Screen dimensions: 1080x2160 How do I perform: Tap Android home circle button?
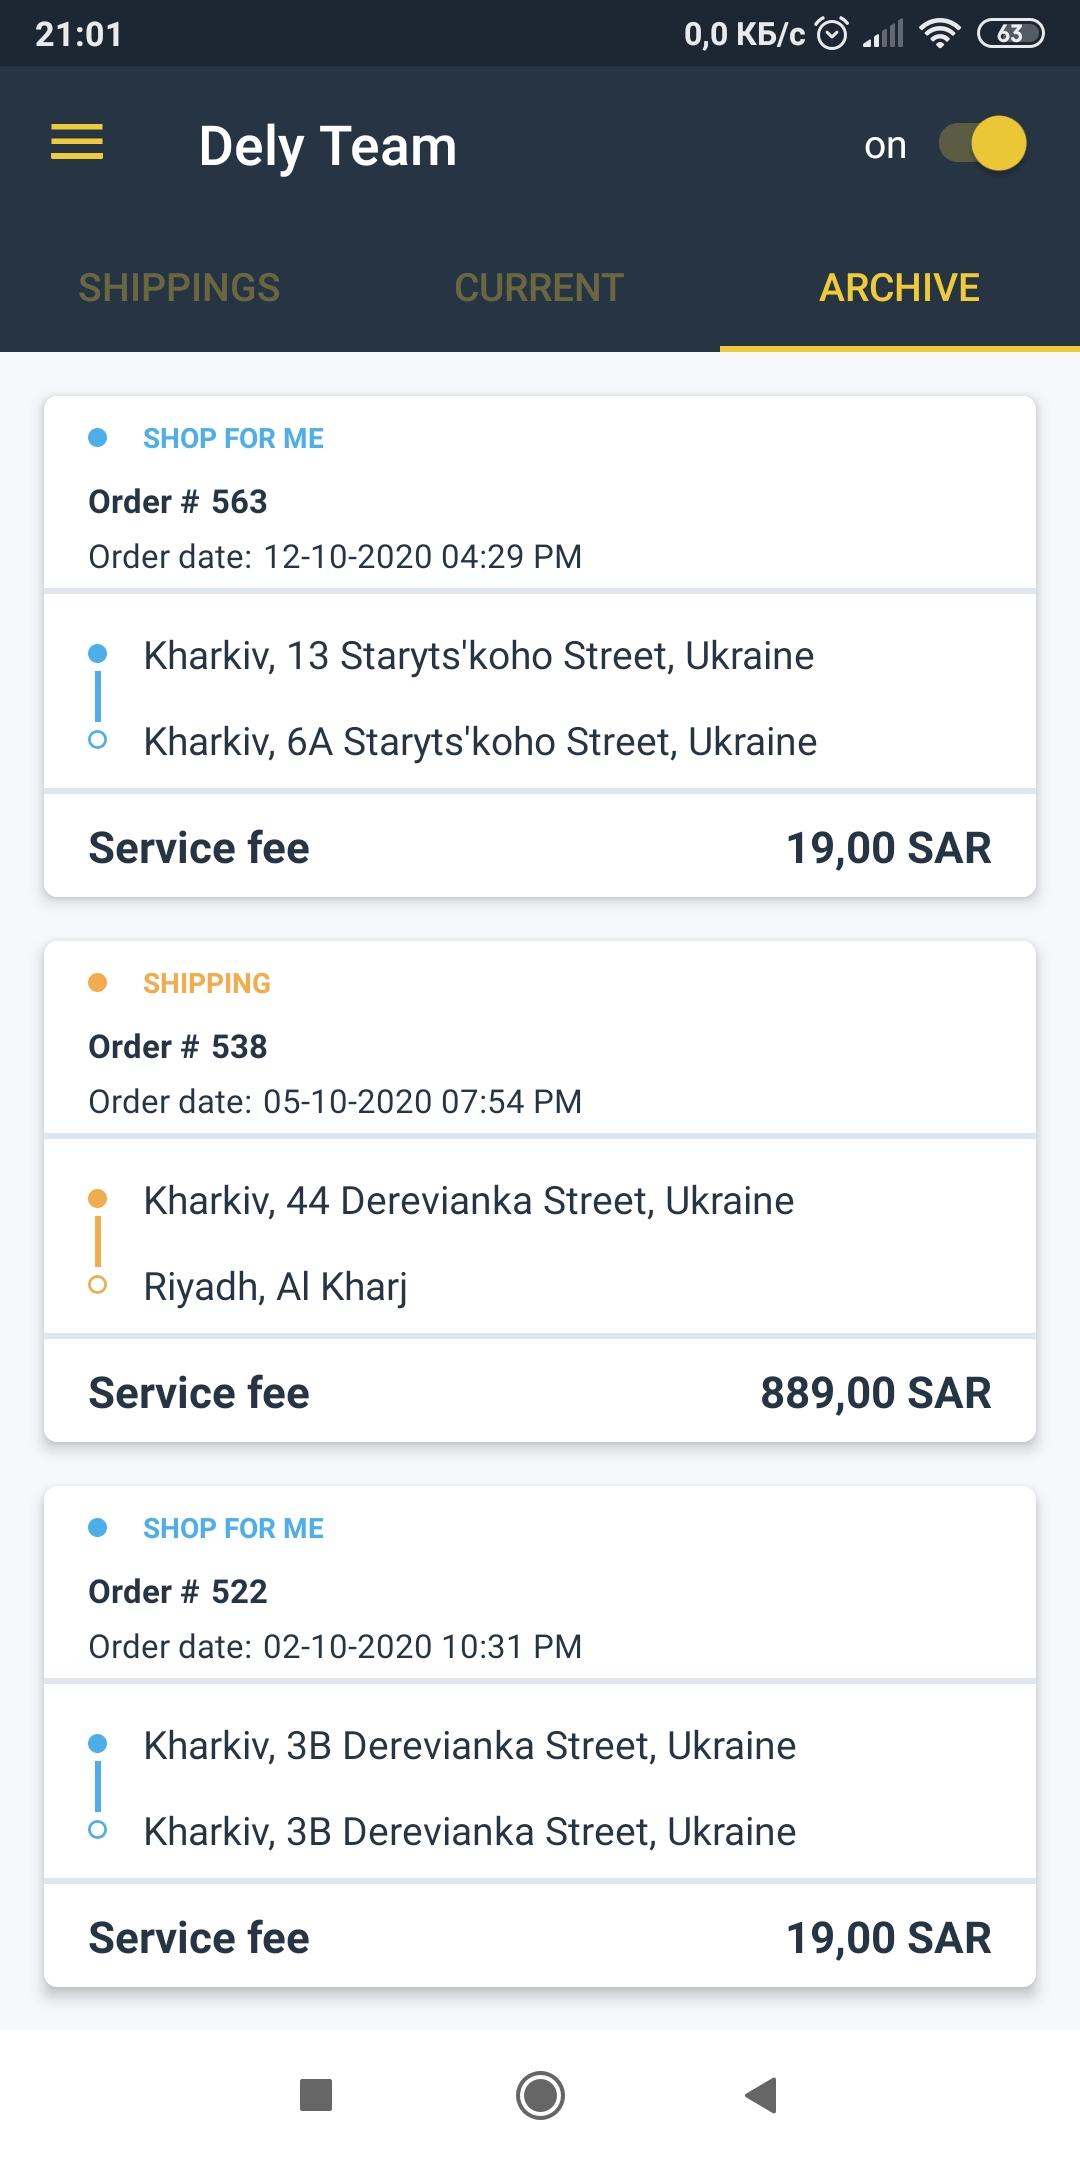(x=540, y=2095)
